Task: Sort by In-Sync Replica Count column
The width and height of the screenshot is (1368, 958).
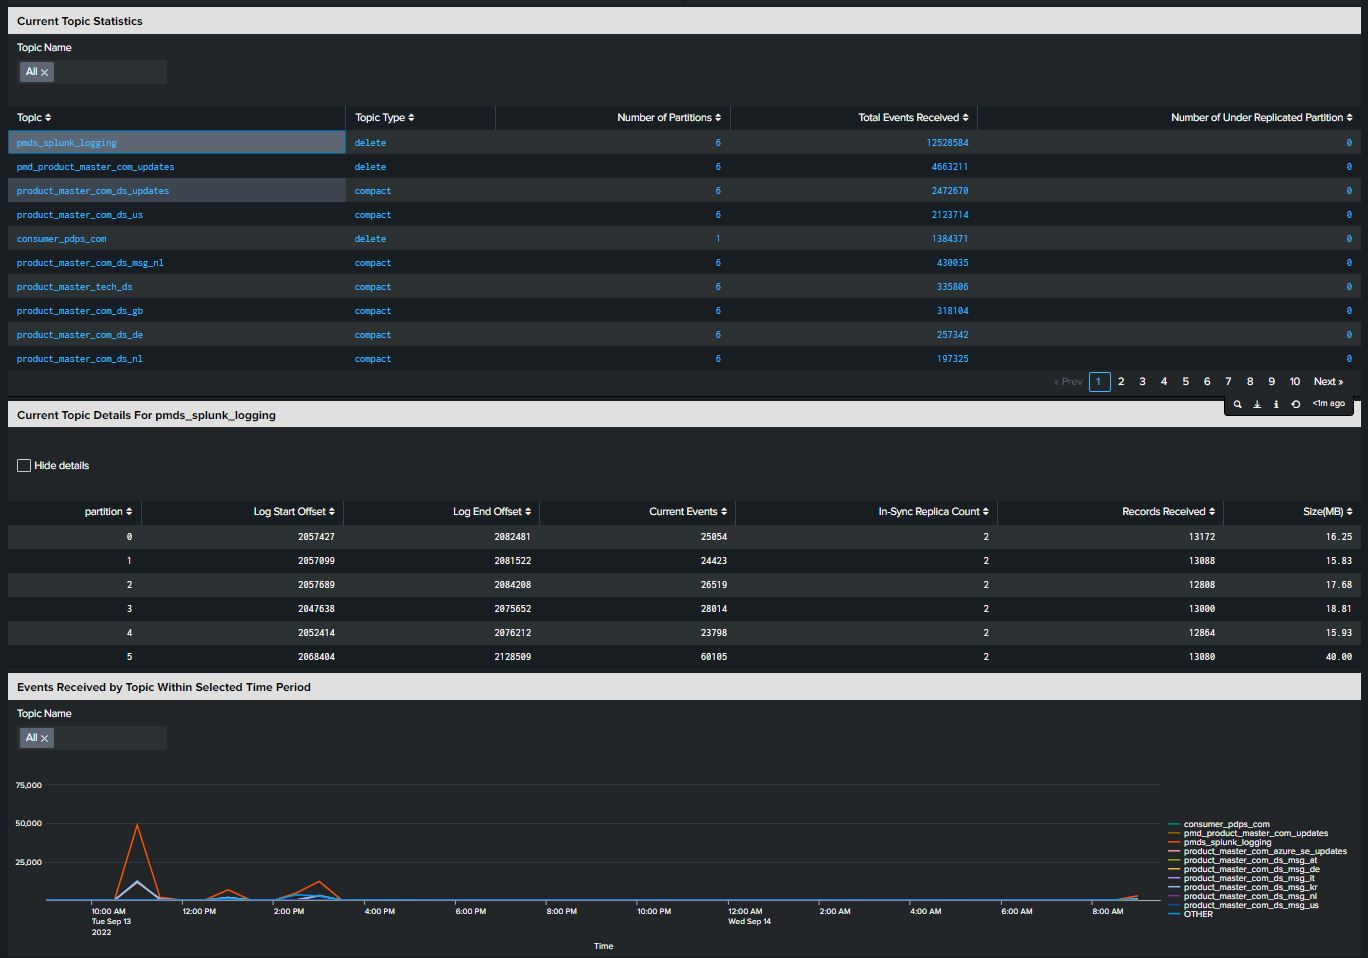Action: click(933, 511)
